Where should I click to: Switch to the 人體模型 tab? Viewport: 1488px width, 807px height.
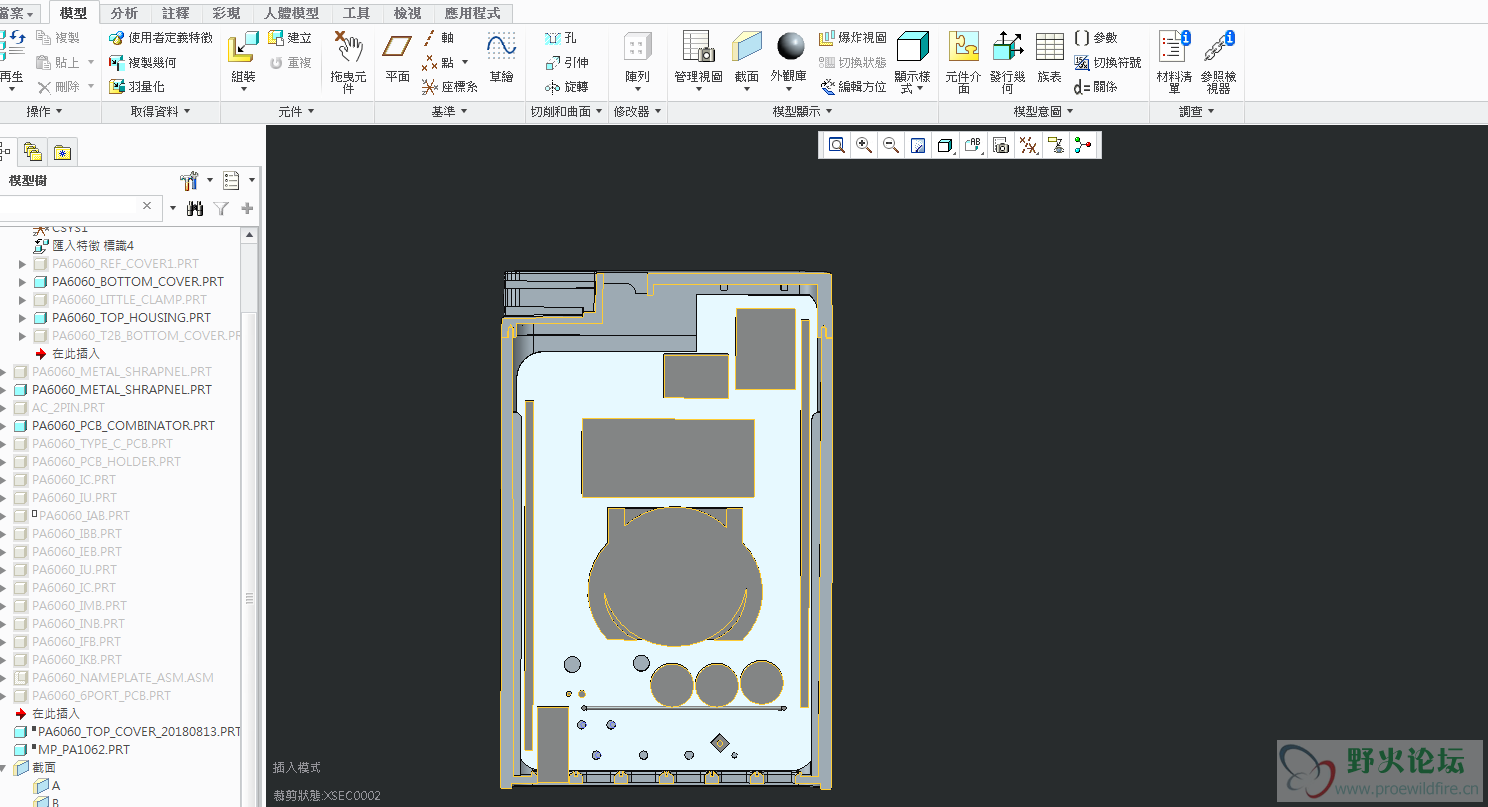tap(292, 13)
